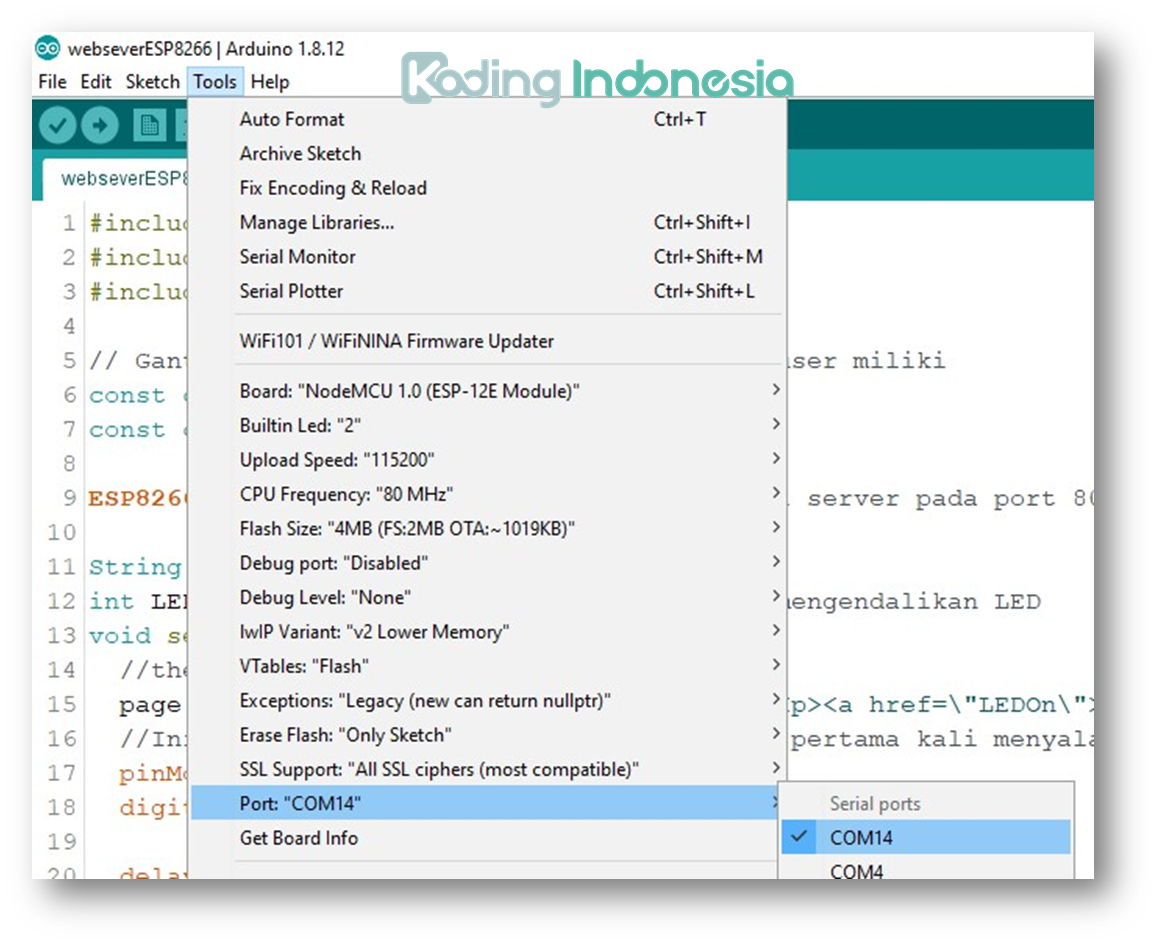Click 'engendalikan LED' comment on line 12

click(x=914, y=601)
